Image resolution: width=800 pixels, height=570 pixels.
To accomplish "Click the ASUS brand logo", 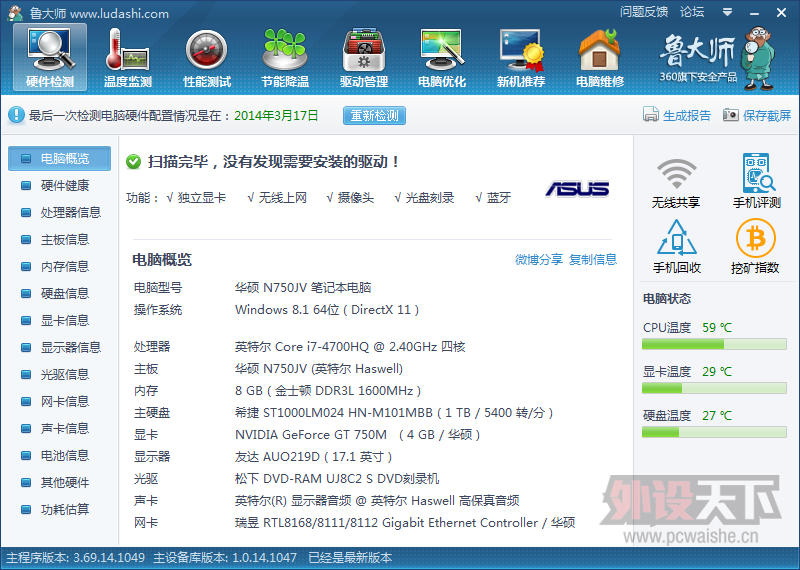I will pos(578,189).
